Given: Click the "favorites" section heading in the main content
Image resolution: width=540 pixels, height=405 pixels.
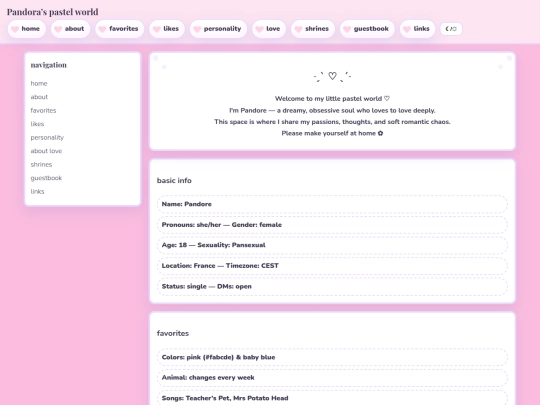Looking at the screenshot, I should pyautogui.click(x=173, y=333).
